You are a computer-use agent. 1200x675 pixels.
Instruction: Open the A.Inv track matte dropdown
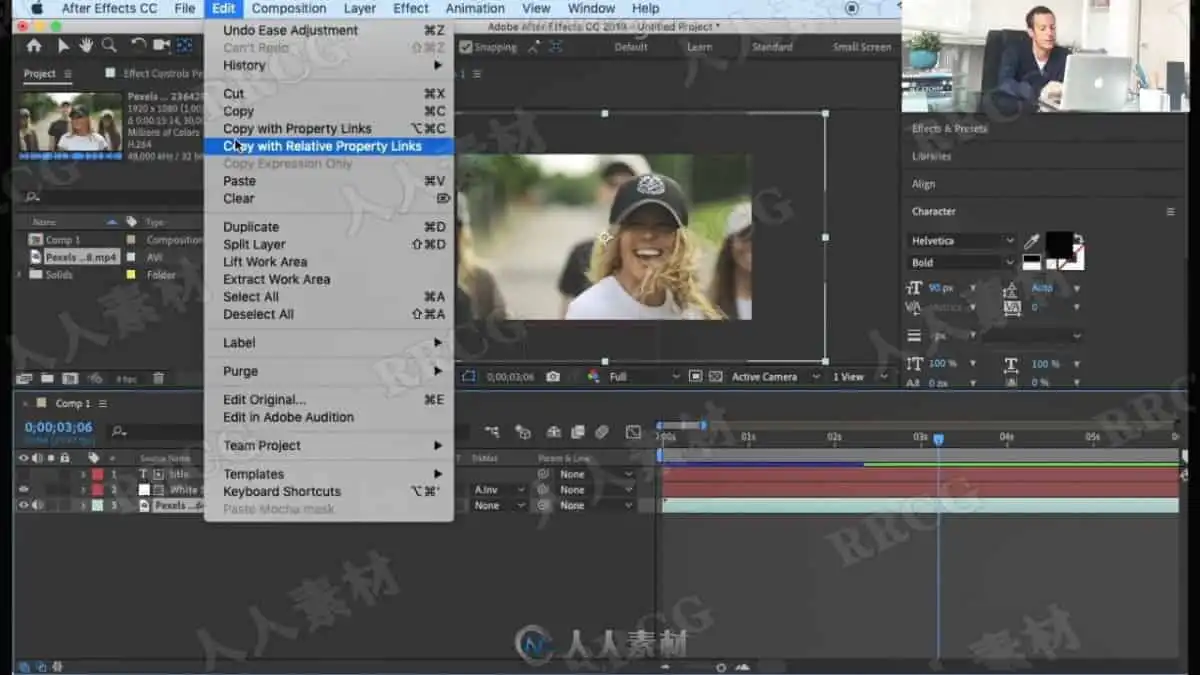499,490
